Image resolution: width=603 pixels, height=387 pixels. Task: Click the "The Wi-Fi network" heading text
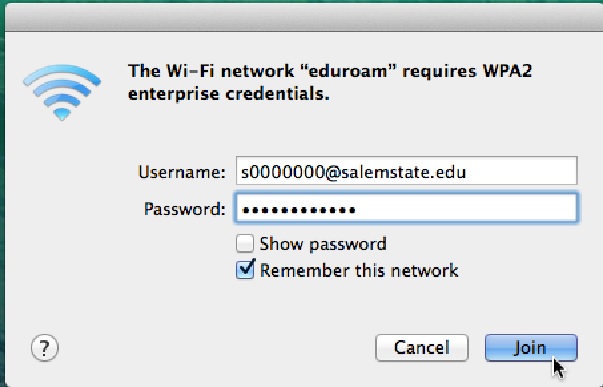pyautogui.click(x=211, y=71)
